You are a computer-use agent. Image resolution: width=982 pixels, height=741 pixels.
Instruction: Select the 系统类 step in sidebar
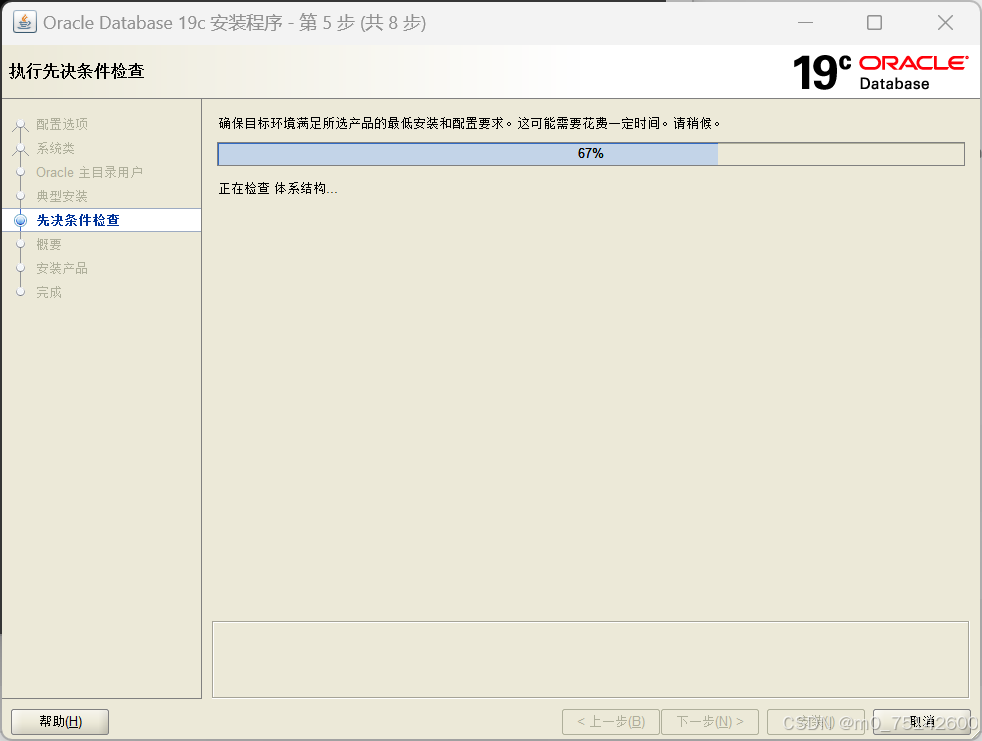pos(55,148)
